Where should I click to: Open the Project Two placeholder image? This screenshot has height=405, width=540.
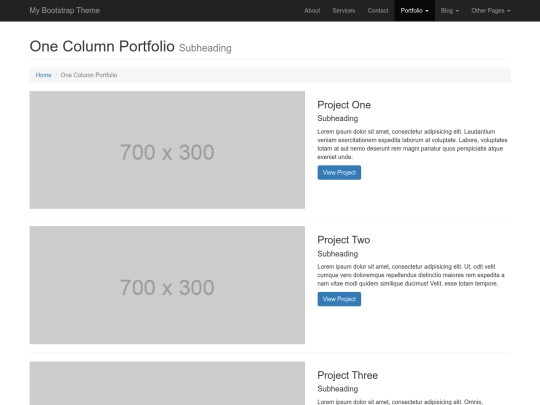click(167, 285)
